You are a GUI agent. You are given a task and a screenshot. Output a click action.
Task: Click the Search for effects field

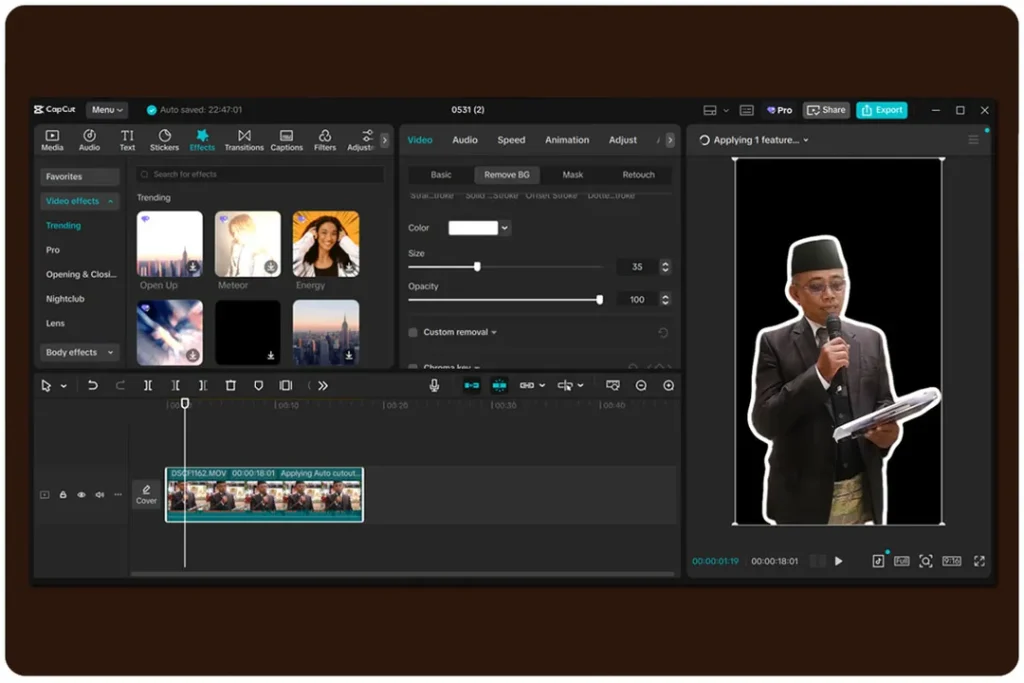[x=259, y=174]
